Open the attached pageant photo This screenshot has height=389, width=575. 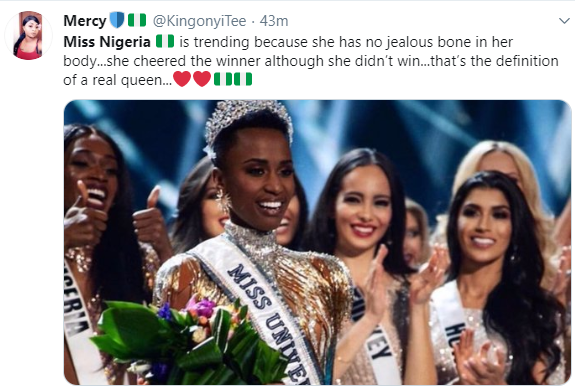pyautogui.click(x=318, y=242)
